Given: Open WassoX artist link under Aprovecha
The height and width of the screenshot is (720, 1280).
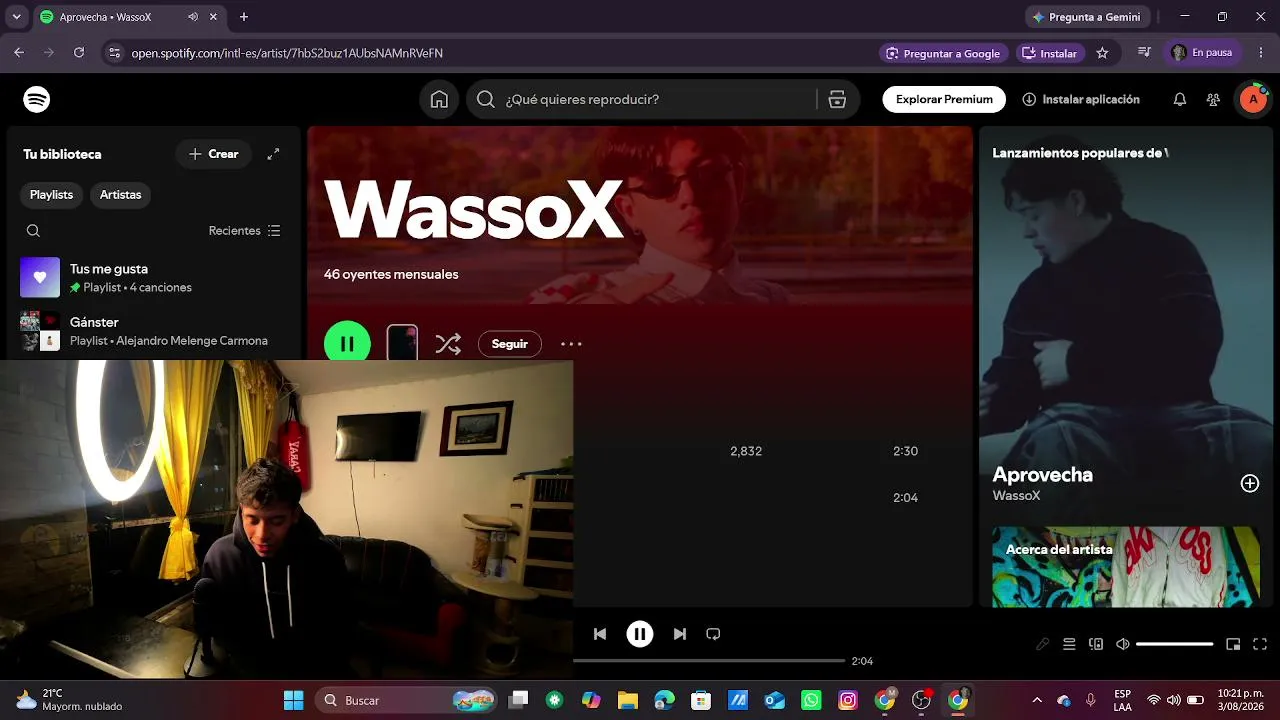Looking at the screenshot, I should click(x=1016, y=496).
